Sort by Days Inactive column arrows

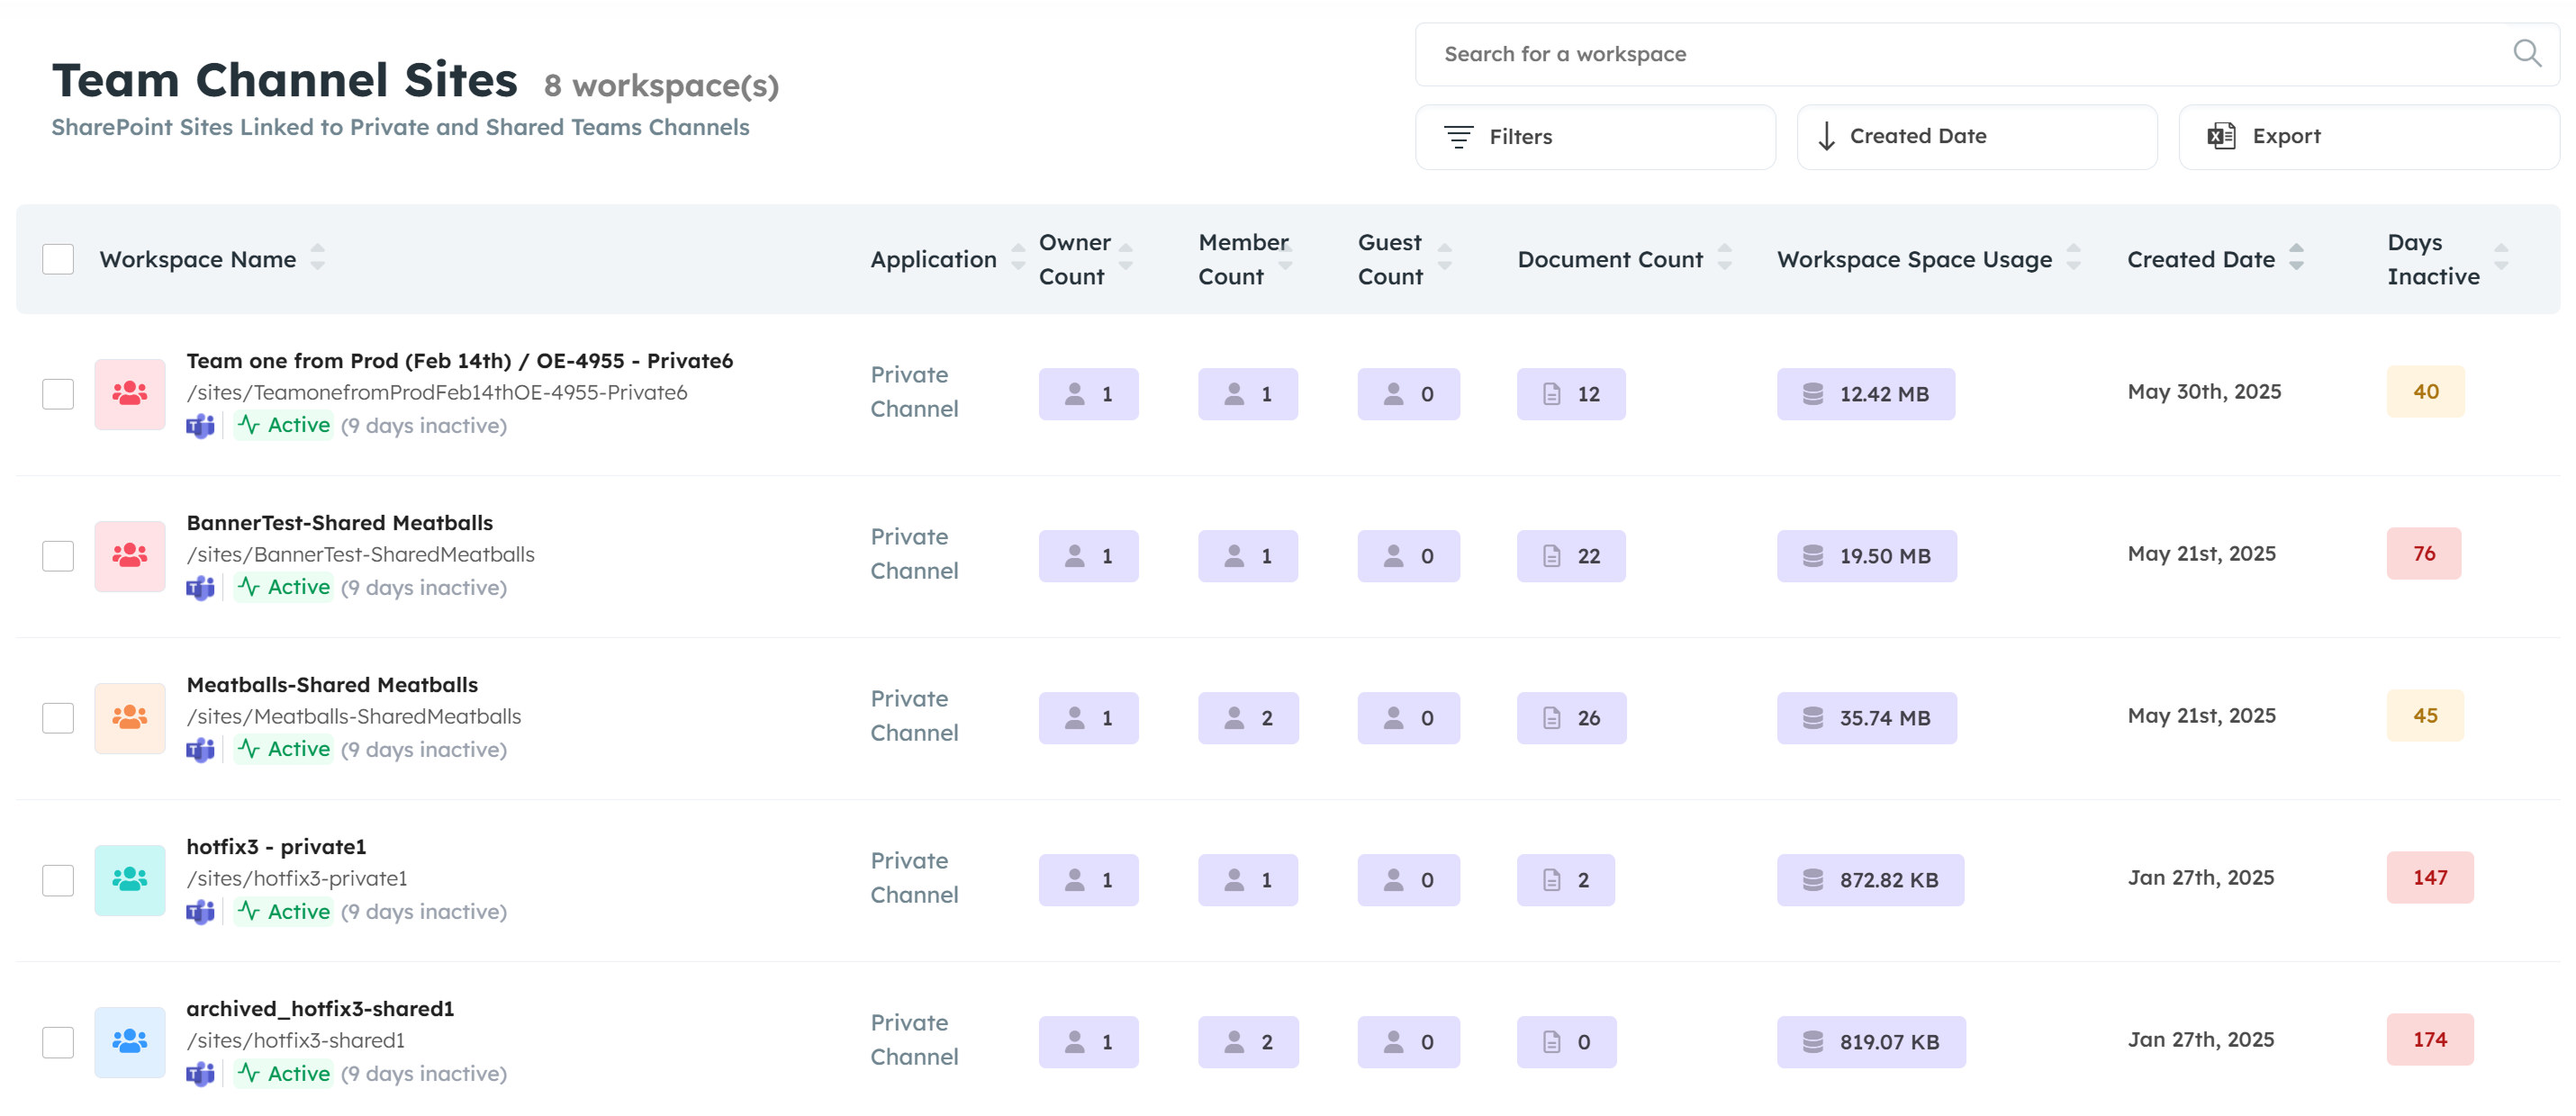click(2502, 258)
